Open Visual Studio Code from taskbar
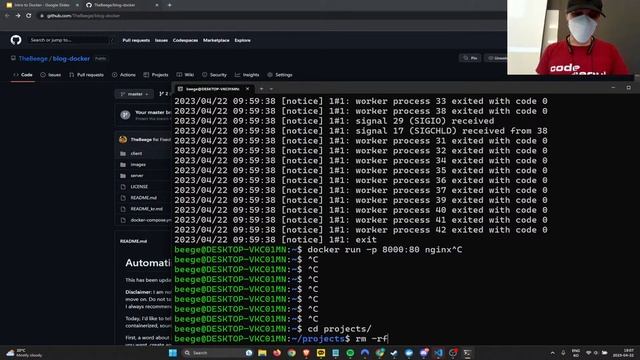The height and width of the screenshot is (360, 640). point(438,353)
